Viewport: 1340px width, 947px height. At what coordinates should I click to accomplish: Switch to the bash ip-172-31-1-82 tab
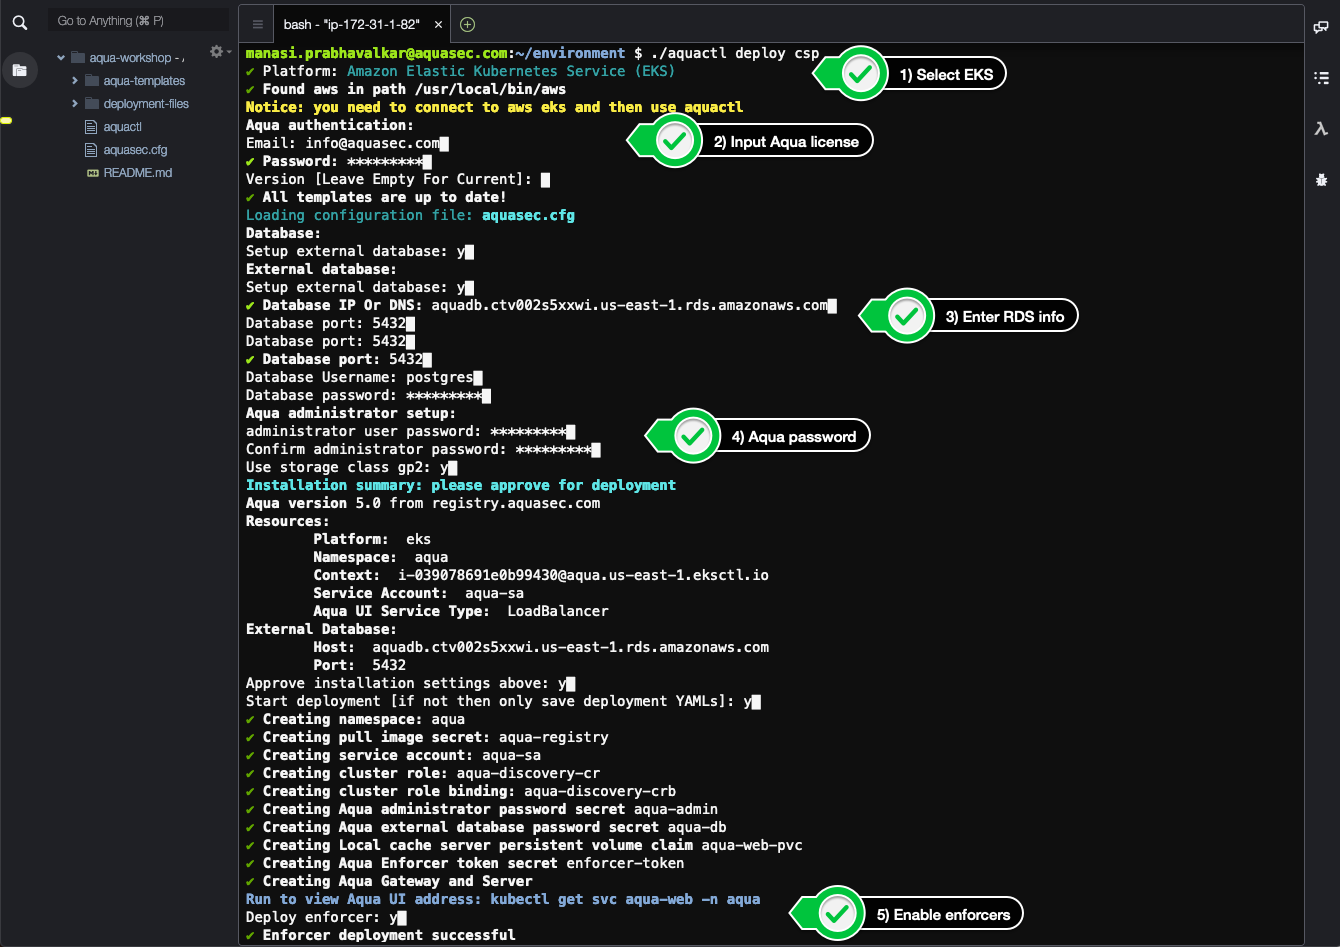coord(350,24)
